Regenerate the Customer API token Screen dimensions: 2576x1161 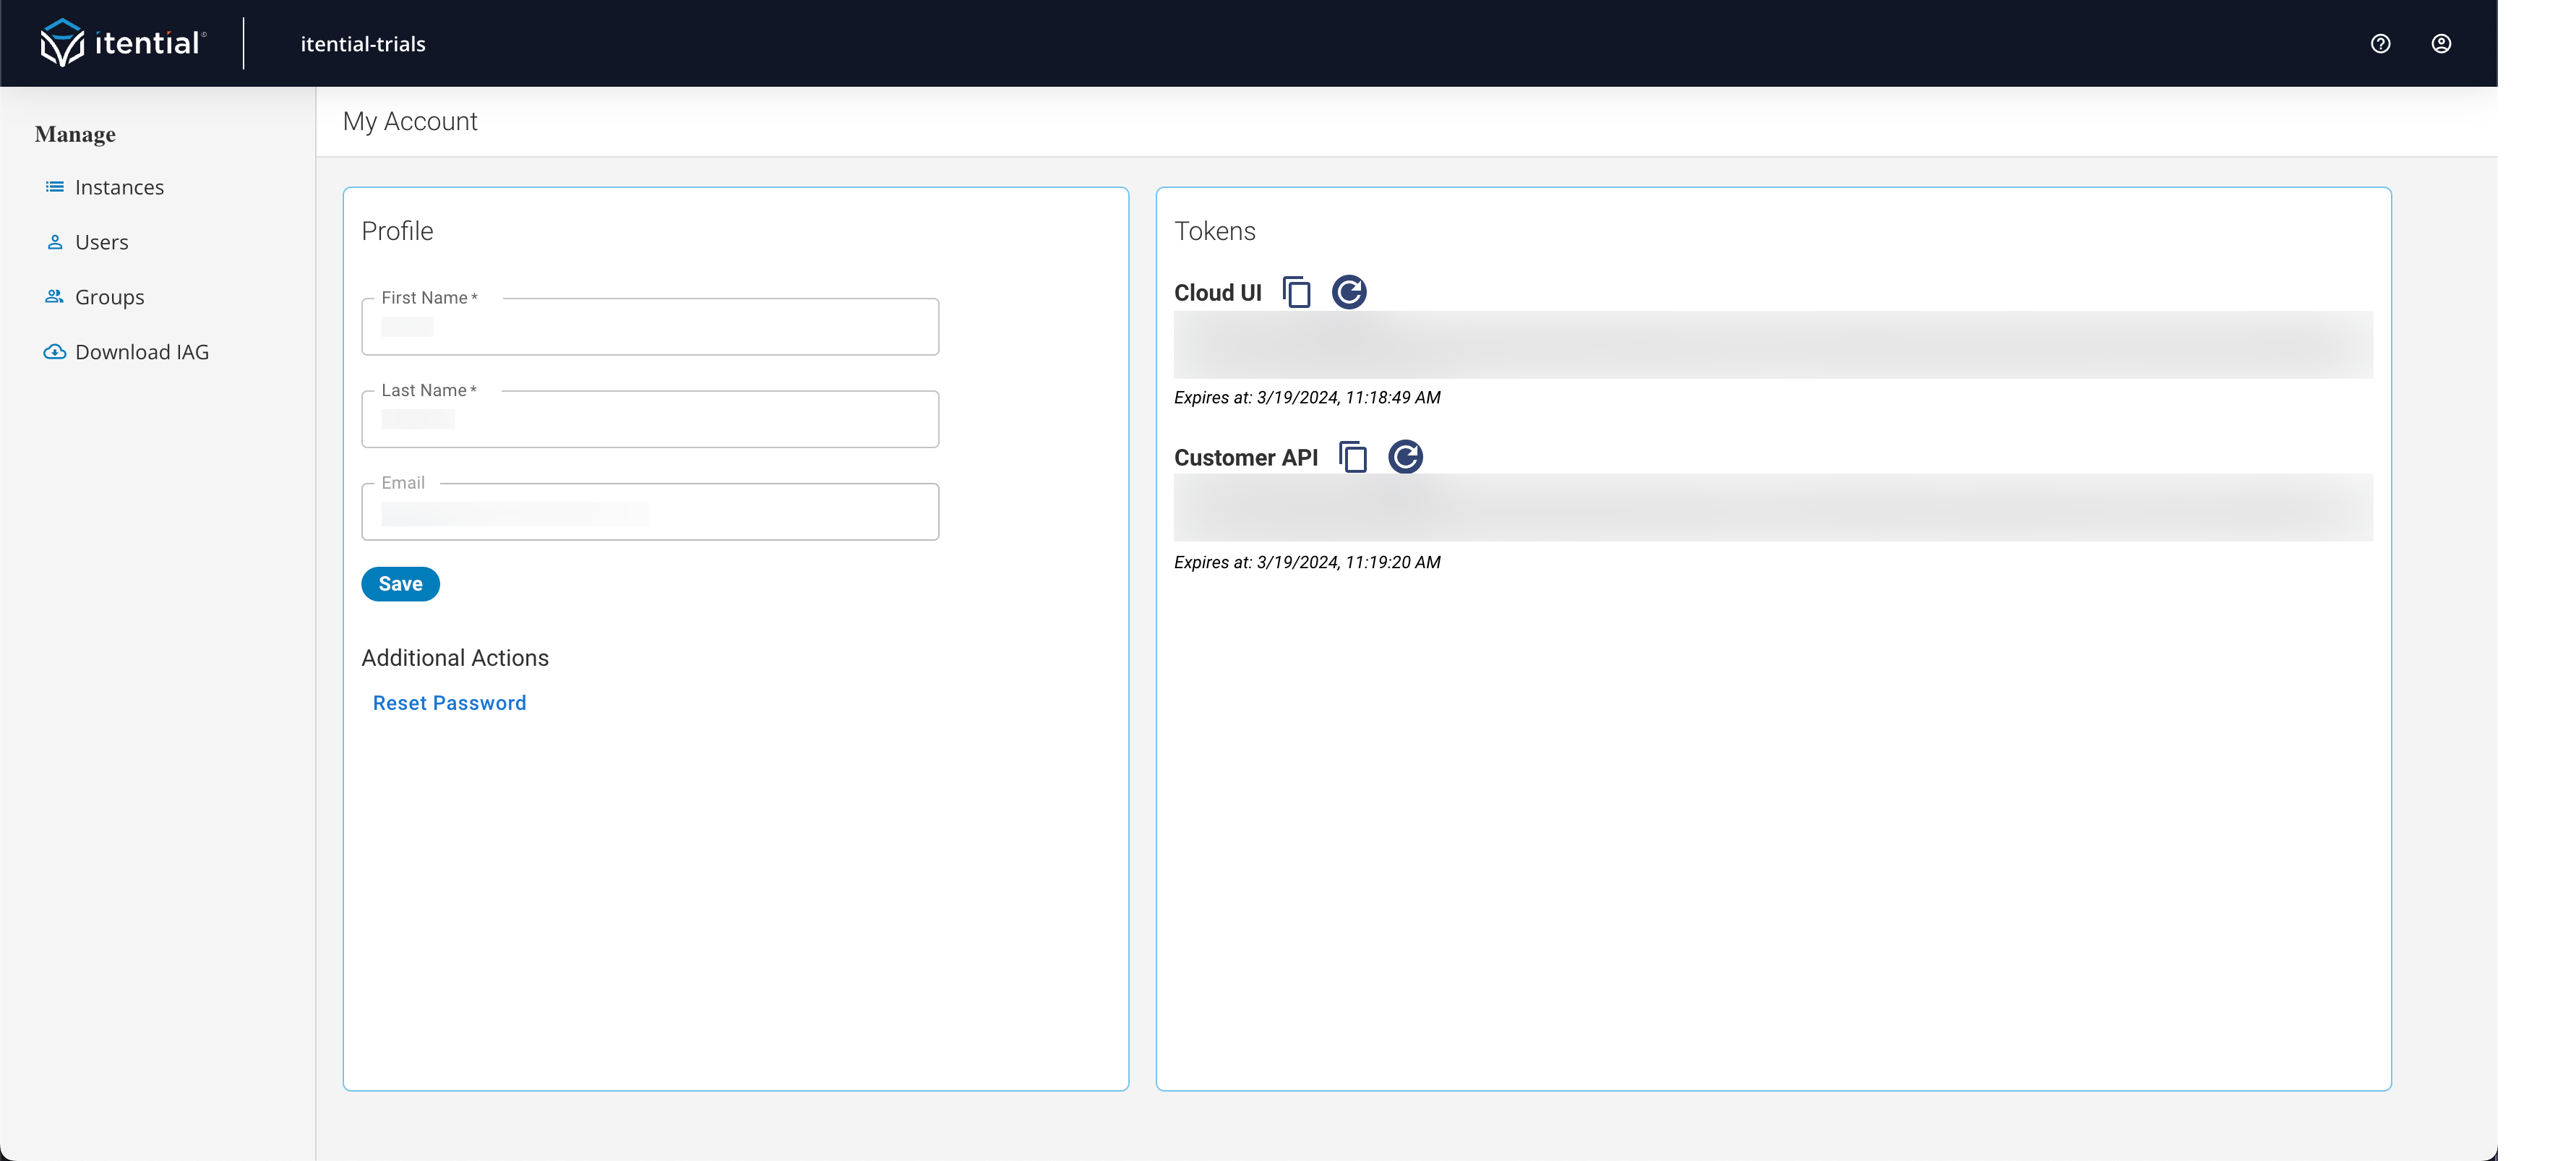coord(1404,457)
